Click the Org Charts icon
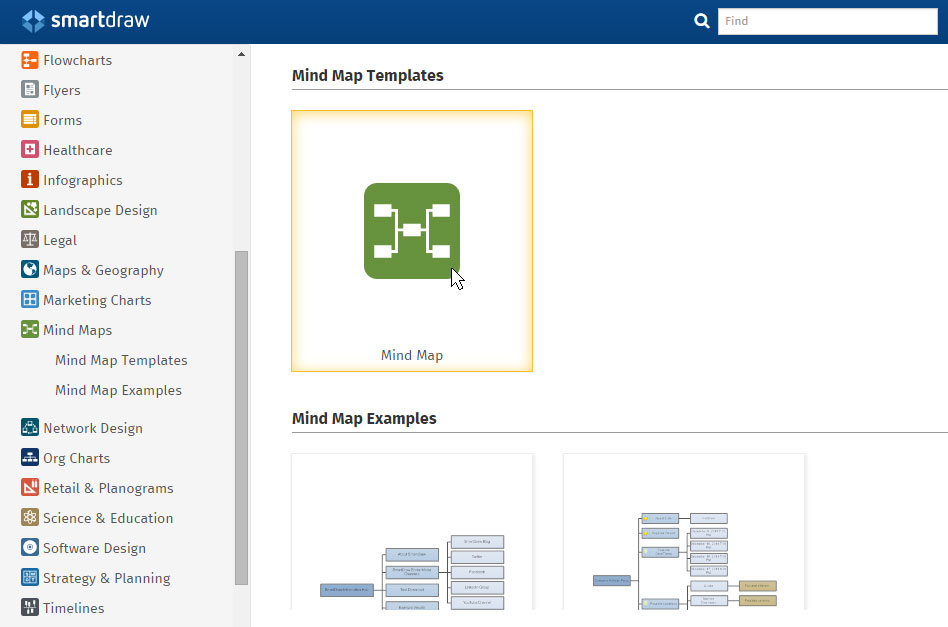948x627 pixels. tap(30, 457)
